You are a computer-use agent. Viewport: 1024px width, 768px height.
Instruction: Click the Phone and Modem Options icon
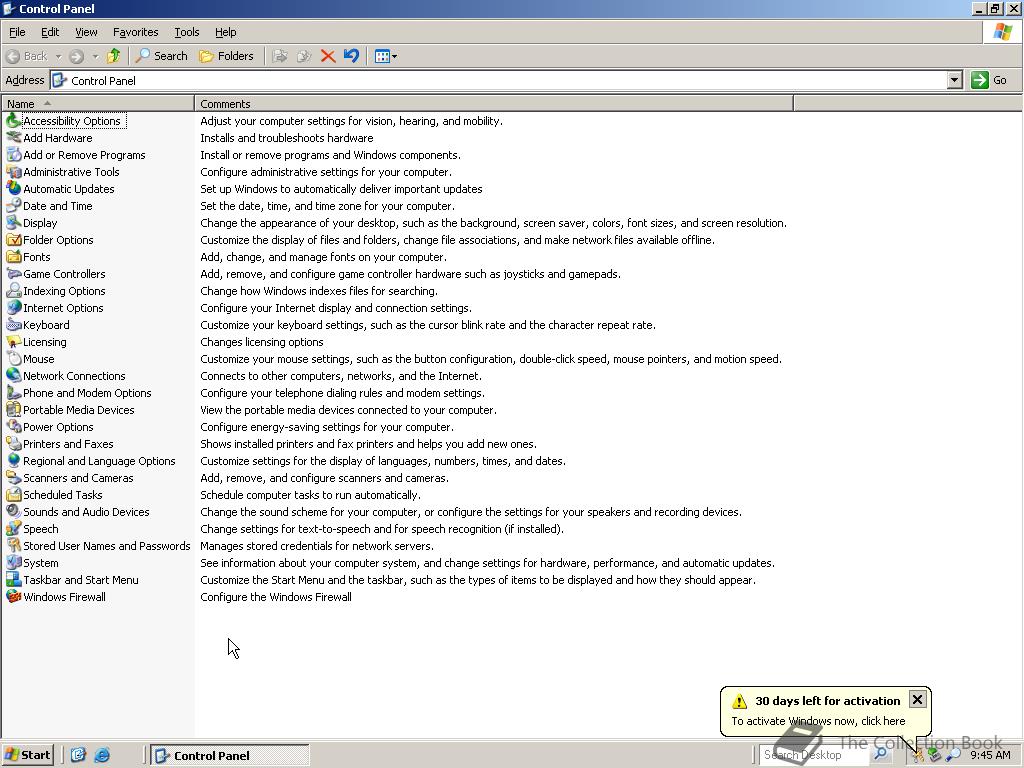[x=13, y=392]
